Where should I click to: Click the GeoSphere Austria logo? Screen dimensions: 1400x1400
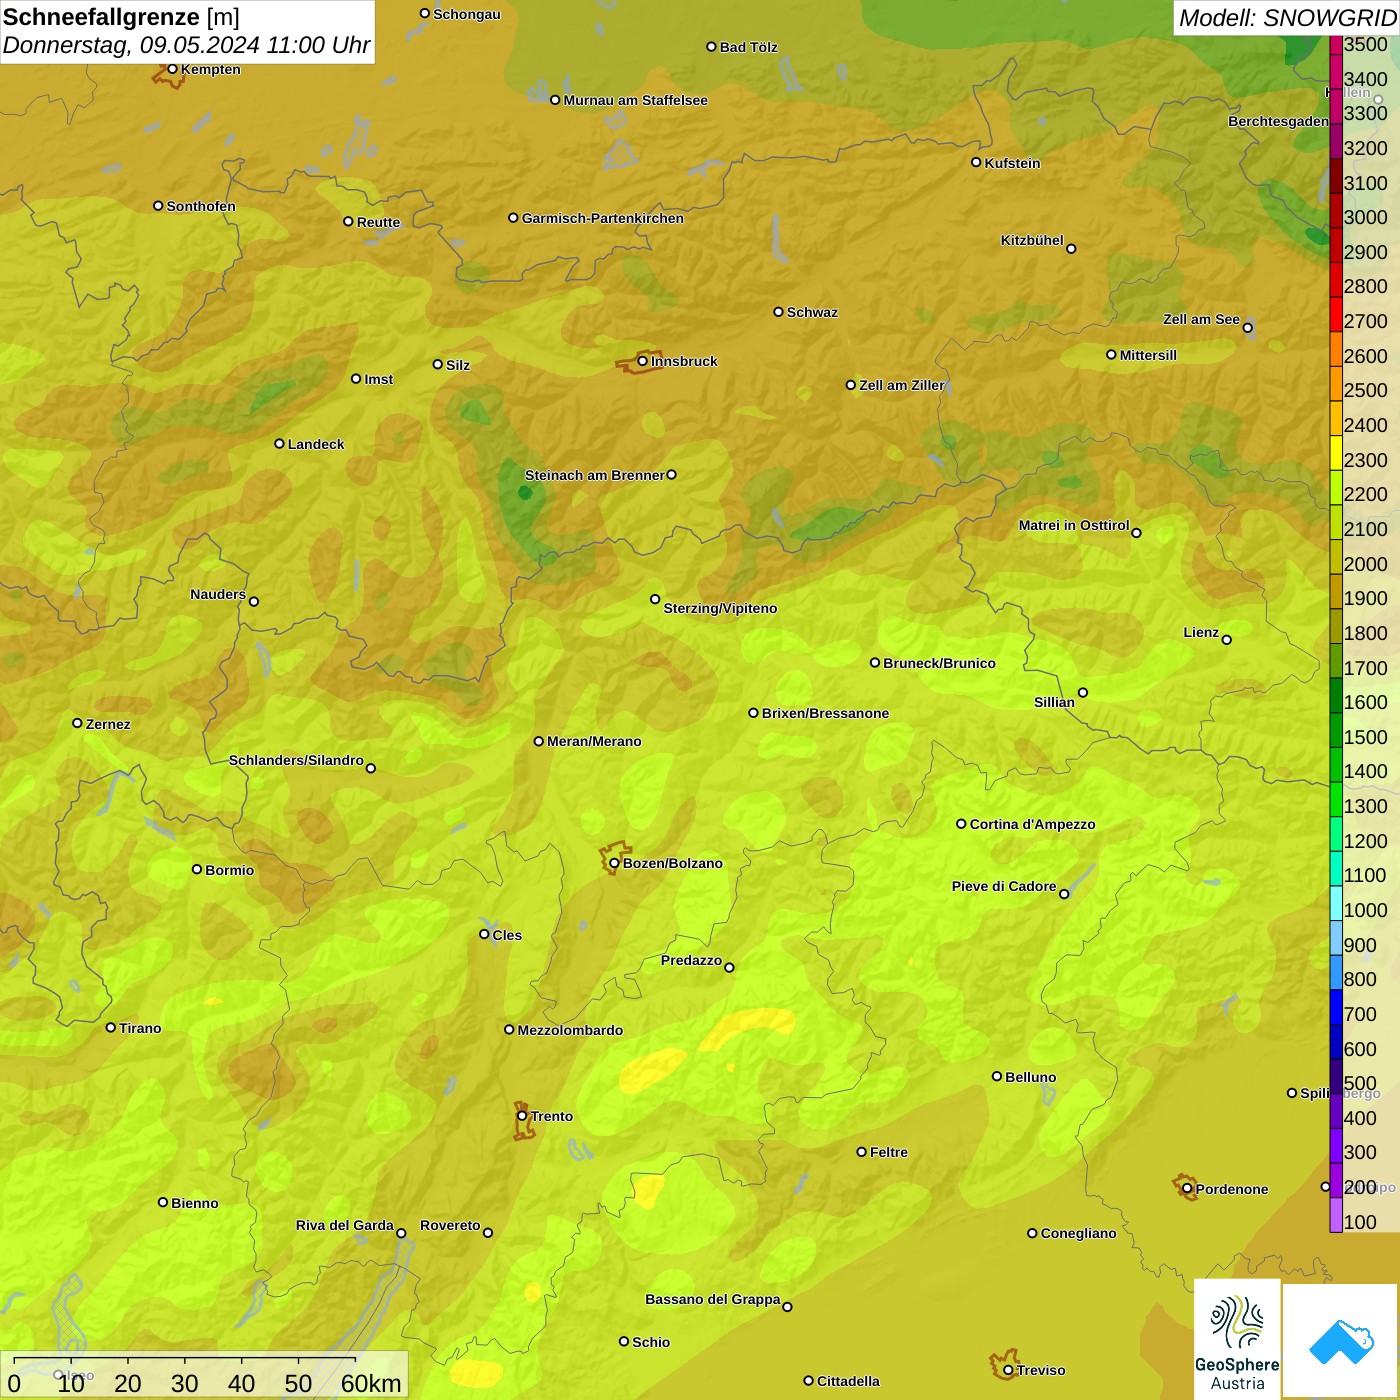pyautogui.click(x=1237, y=1340)
